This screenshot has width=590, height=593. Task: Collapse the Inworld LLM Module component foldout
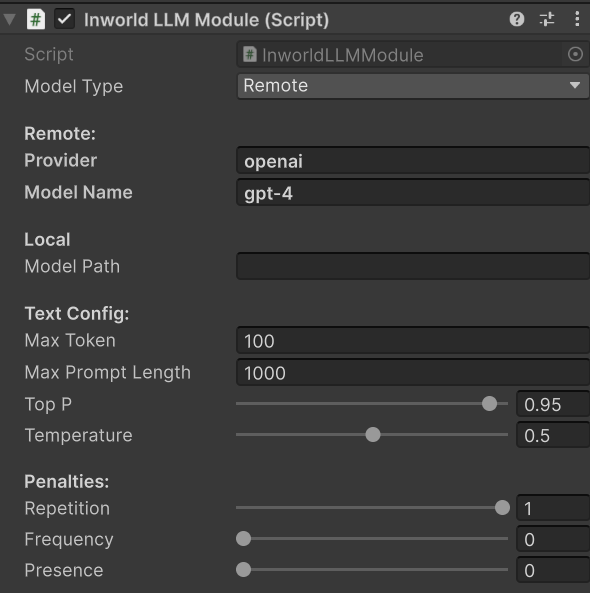coord(9,19)
